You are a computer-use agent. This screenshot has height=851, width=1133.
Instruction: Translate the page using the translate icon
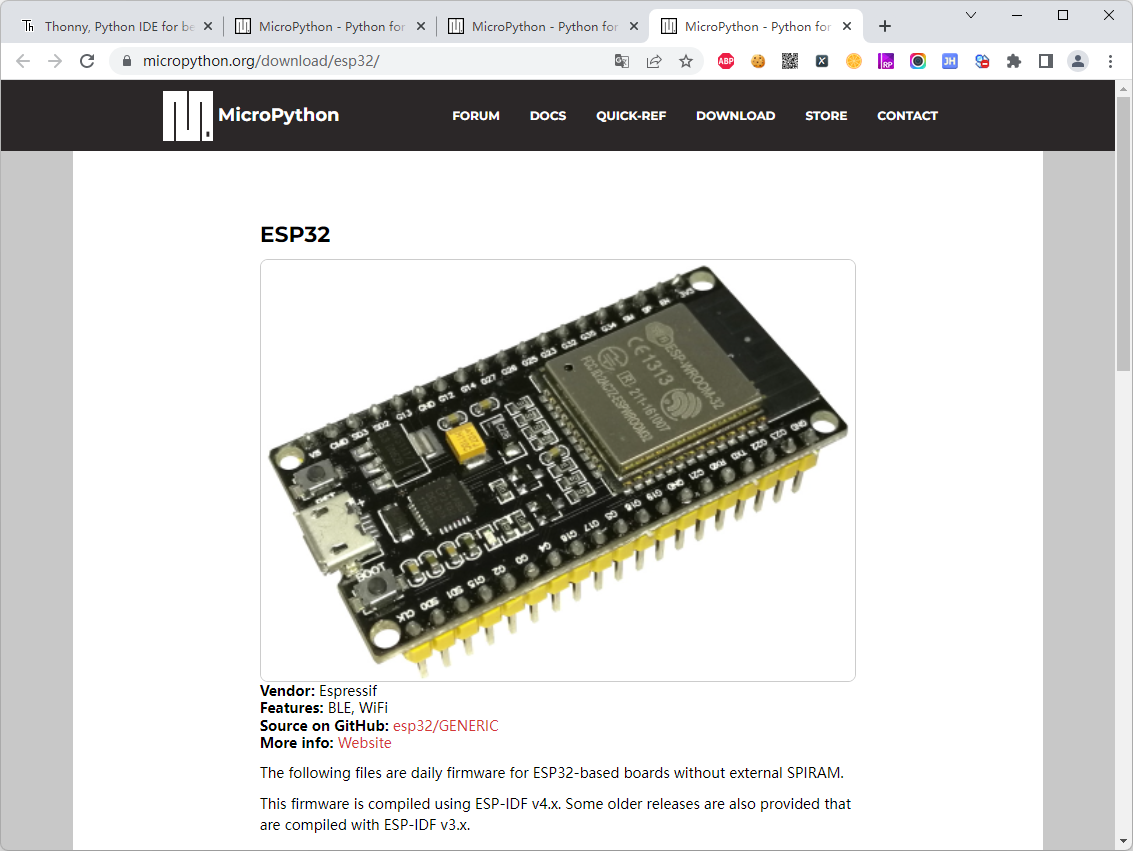pos(621,61)
